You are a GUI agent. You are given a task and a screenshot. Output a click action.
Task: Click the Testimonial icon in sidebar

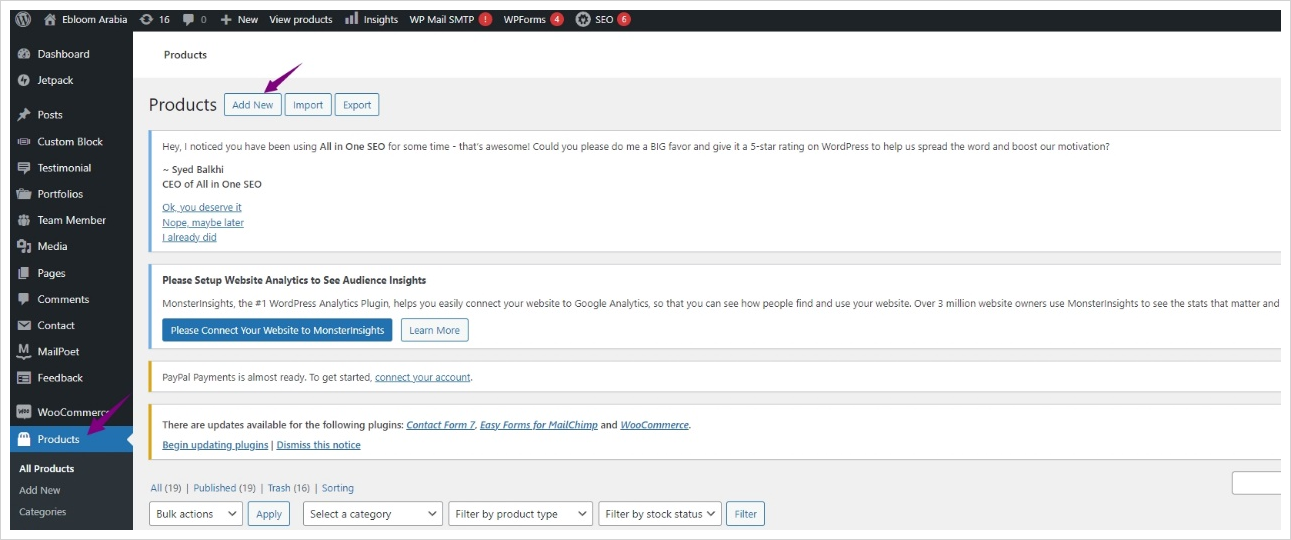[x=24, y=168]
